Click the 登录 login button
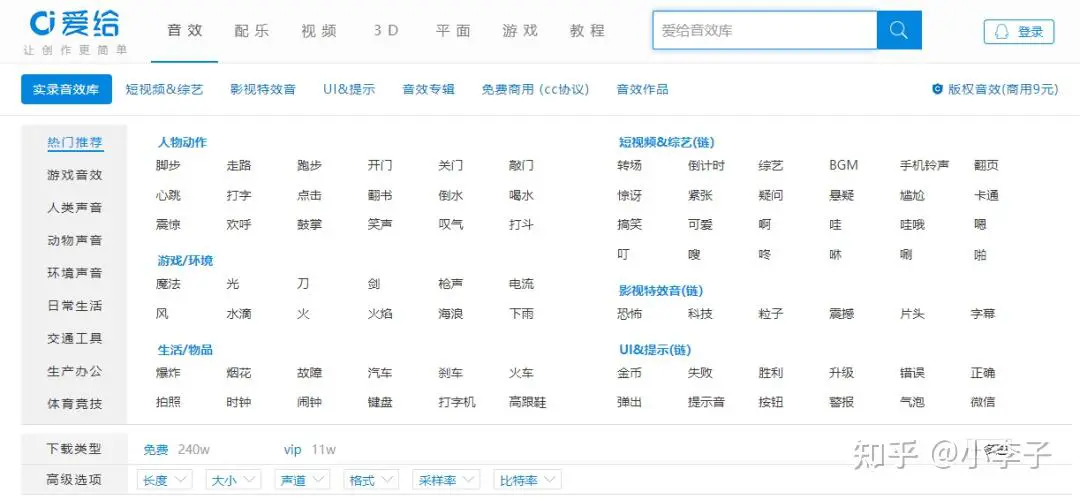1080x500 pixels. click(1019, 32)
